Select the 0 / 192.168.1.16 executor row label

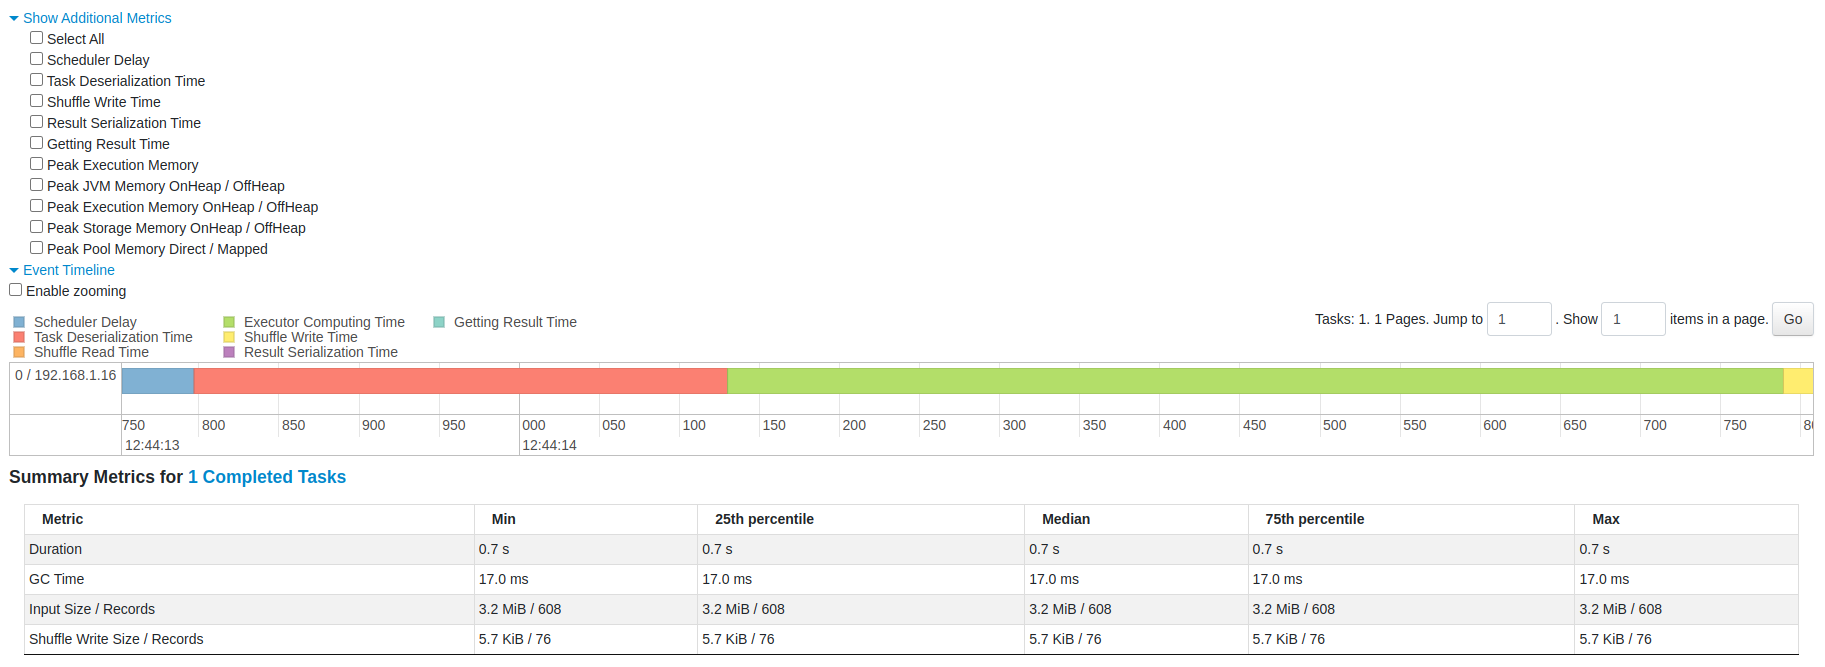(66, 375)
